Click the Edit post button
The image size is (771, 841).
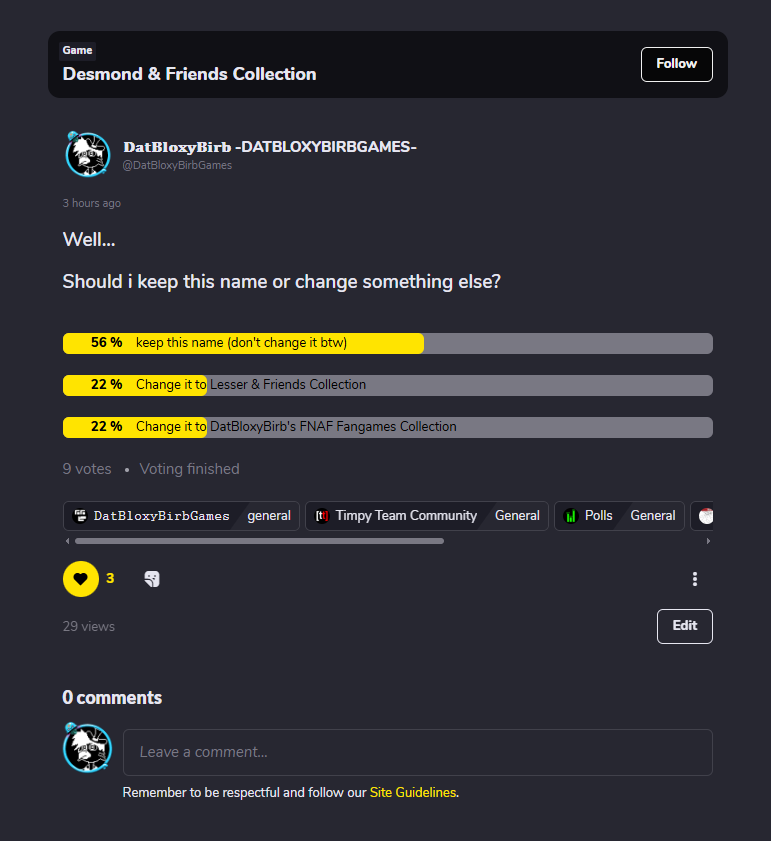point(684,626)
